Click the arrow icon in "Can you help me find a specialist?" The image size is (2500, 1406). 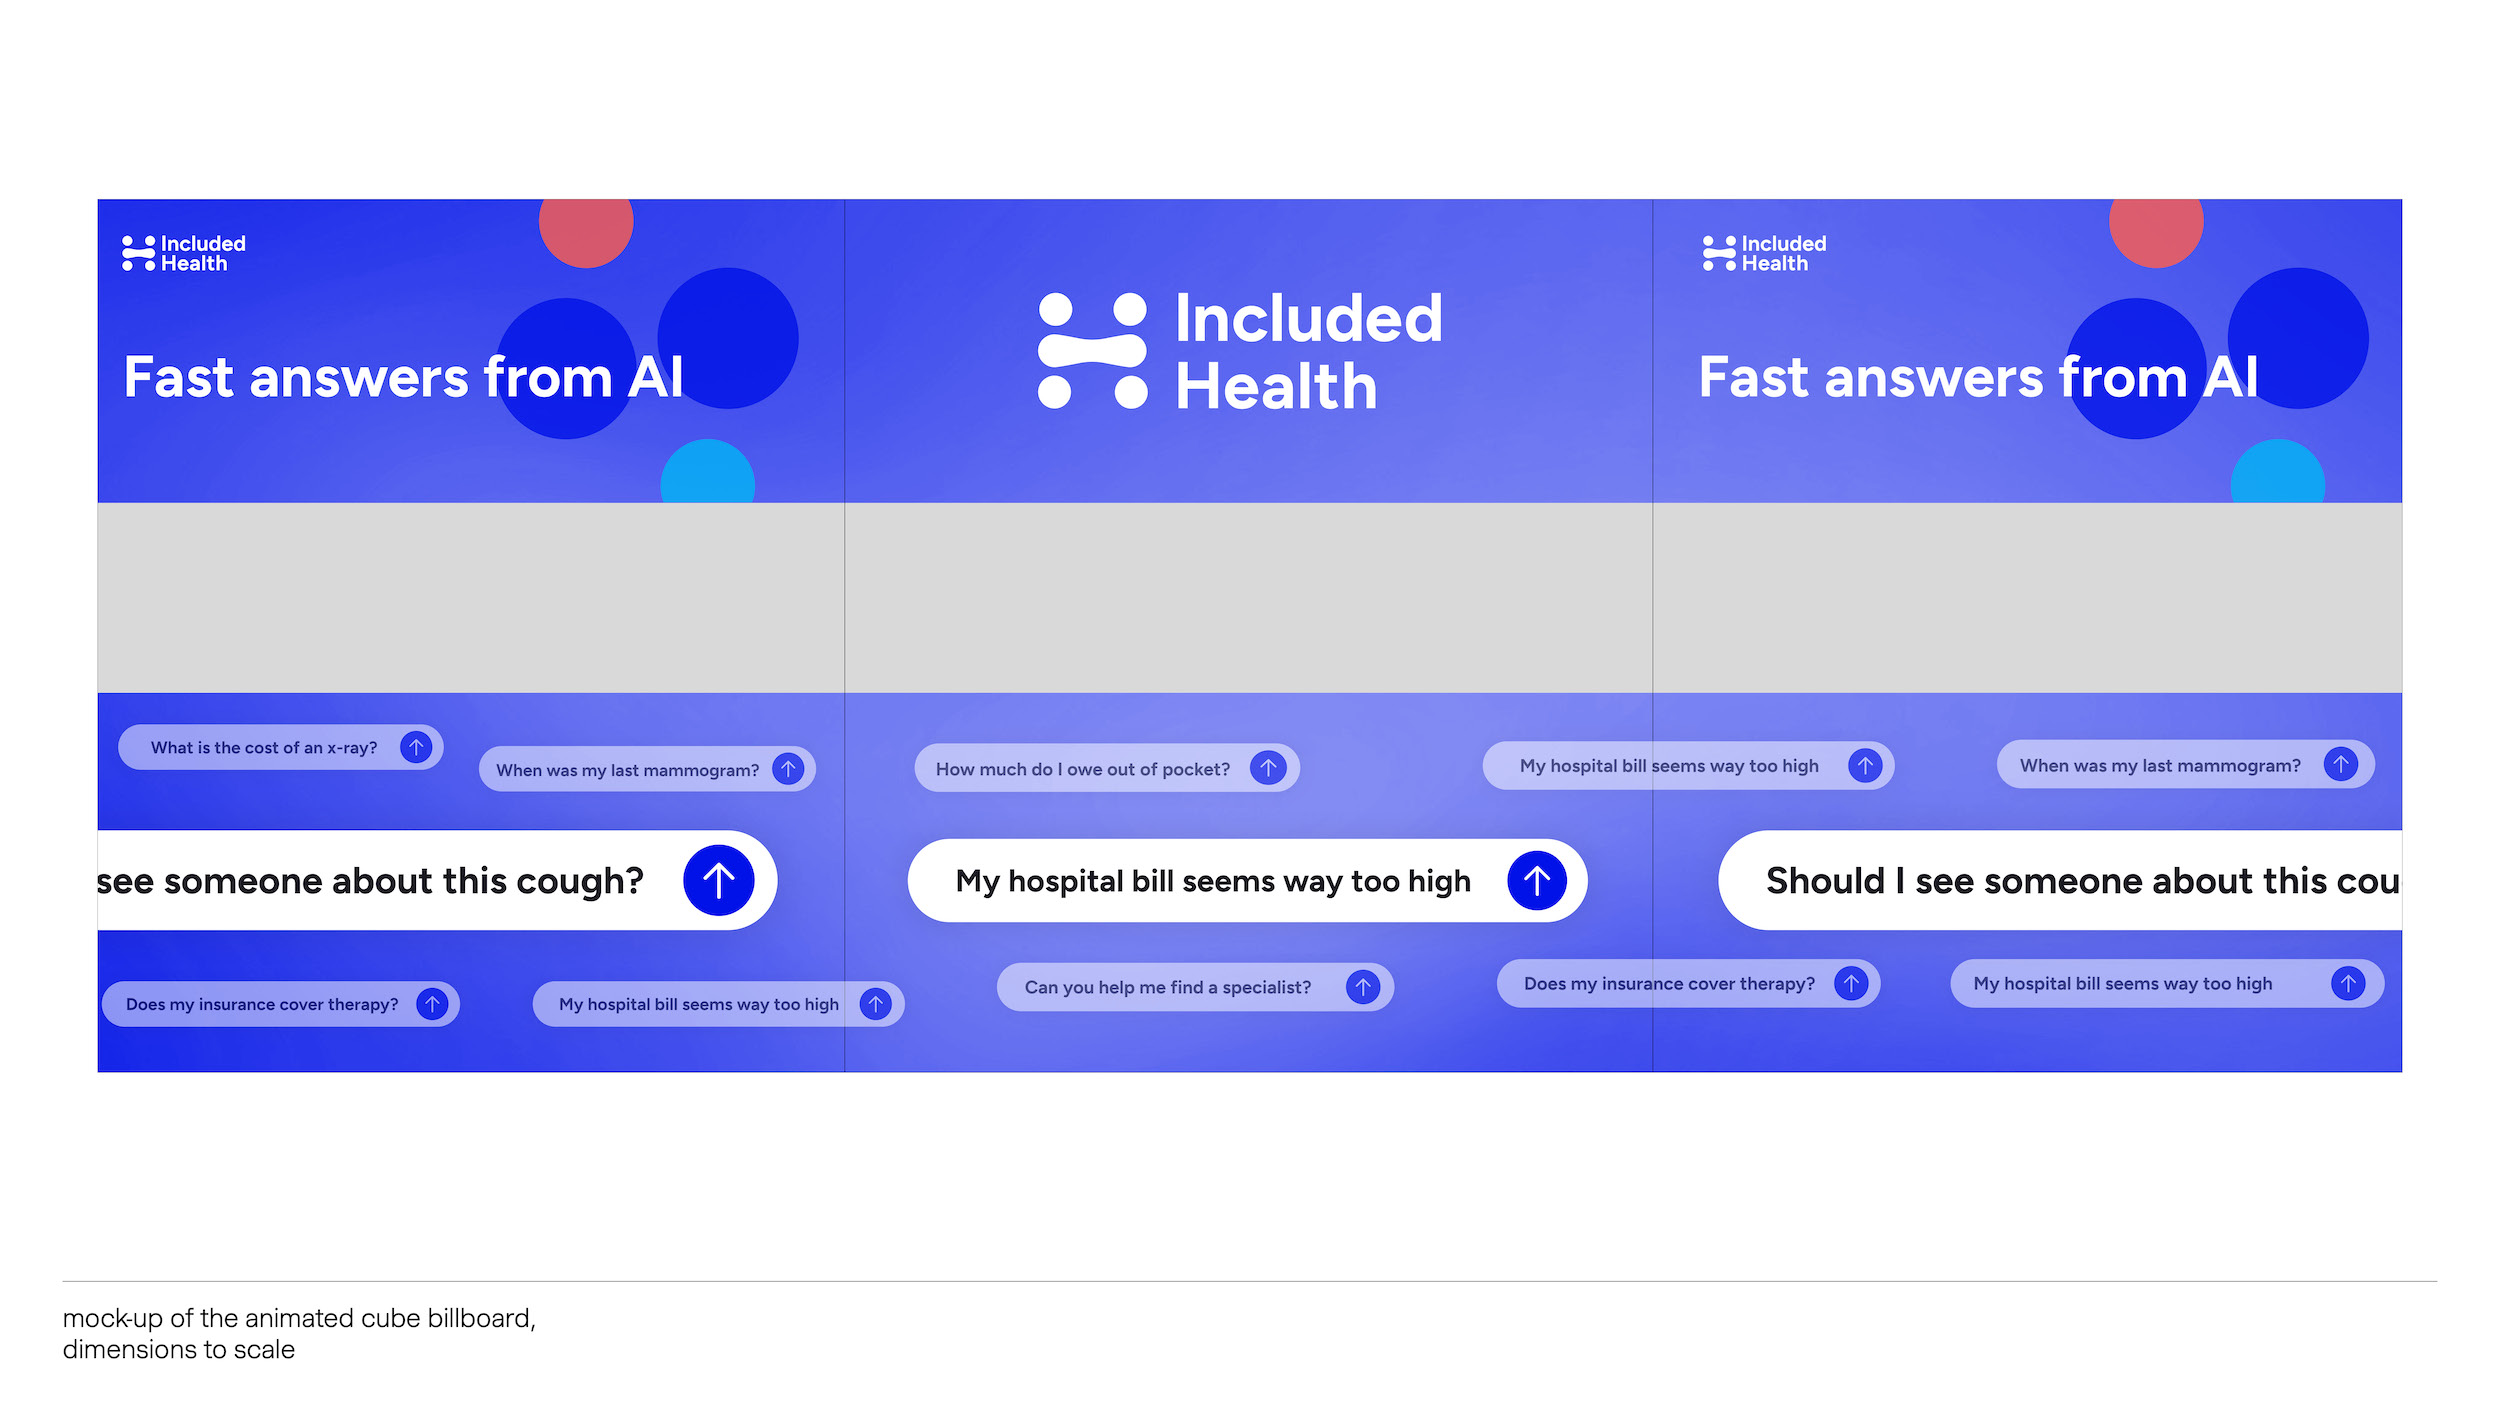click(x=1362, y=987)
